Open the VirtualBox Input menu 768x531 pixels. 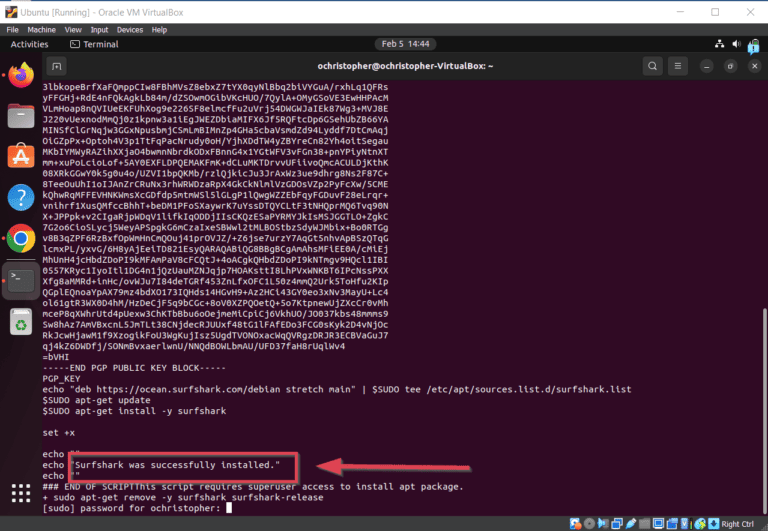point(99,30)
